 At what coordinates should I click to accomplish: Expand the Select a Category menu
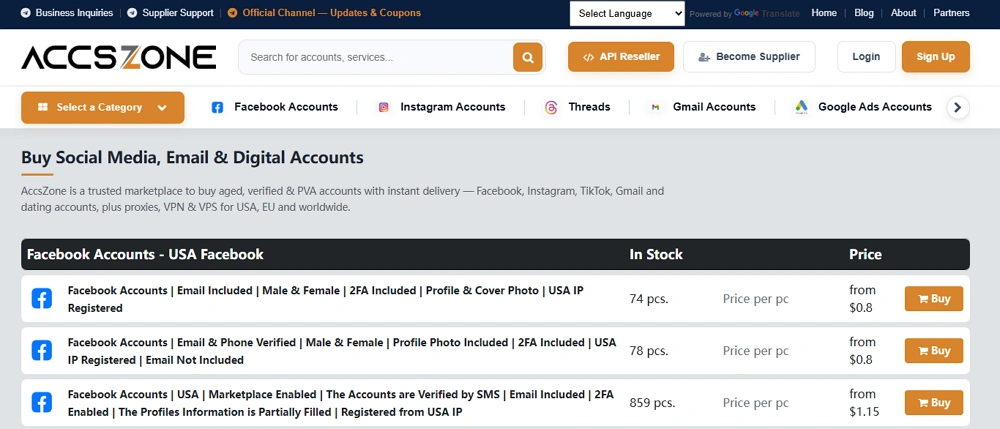tap(103, 107)
